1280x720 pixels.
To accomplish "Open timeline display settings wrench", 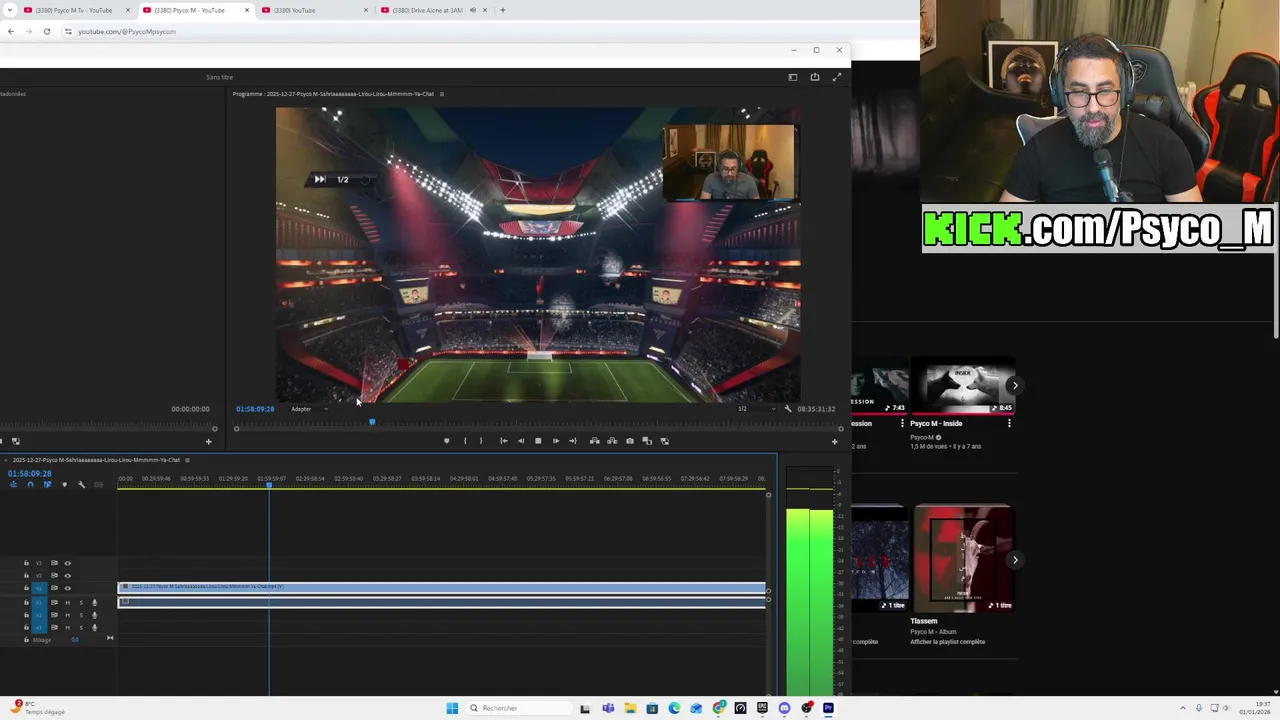I will click(81, 485).
